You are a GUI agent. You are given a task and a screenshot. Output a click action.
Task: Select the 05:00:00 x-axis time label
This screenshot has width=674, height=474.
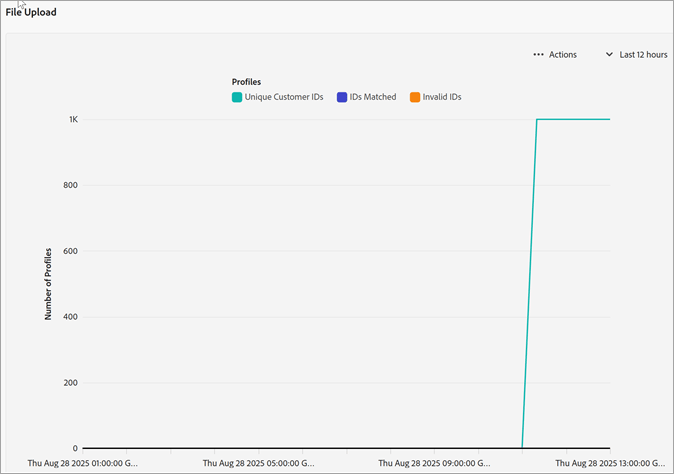coord(258,463)
